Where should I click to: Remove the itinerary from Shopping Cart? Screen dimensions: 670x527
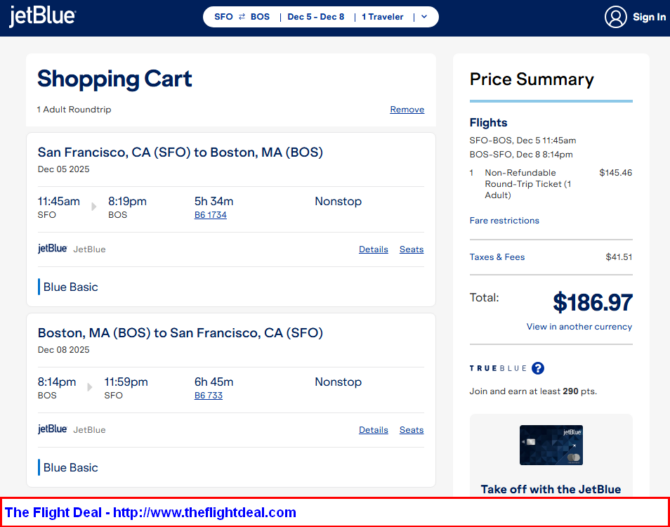(406, 109)
